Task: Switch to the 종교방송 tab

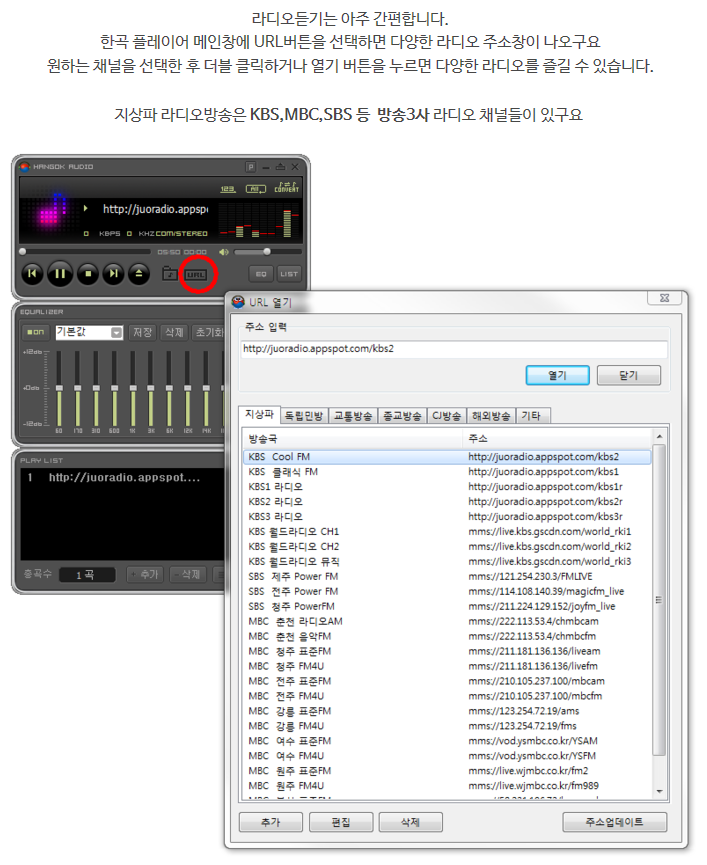Action: tap(403, 416)
